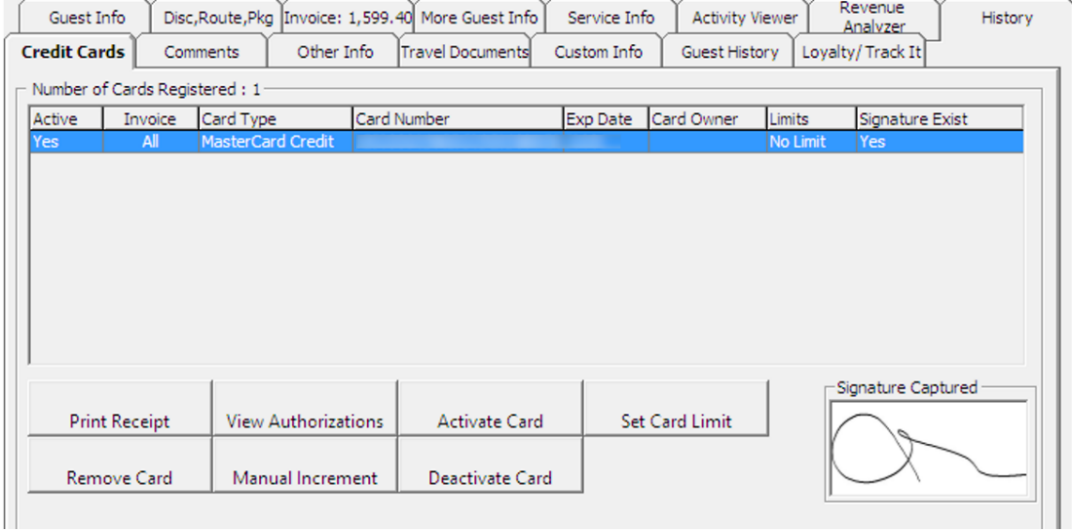Click the Card Owner column header
The image size is (1072, 530).
click(708, 119)
